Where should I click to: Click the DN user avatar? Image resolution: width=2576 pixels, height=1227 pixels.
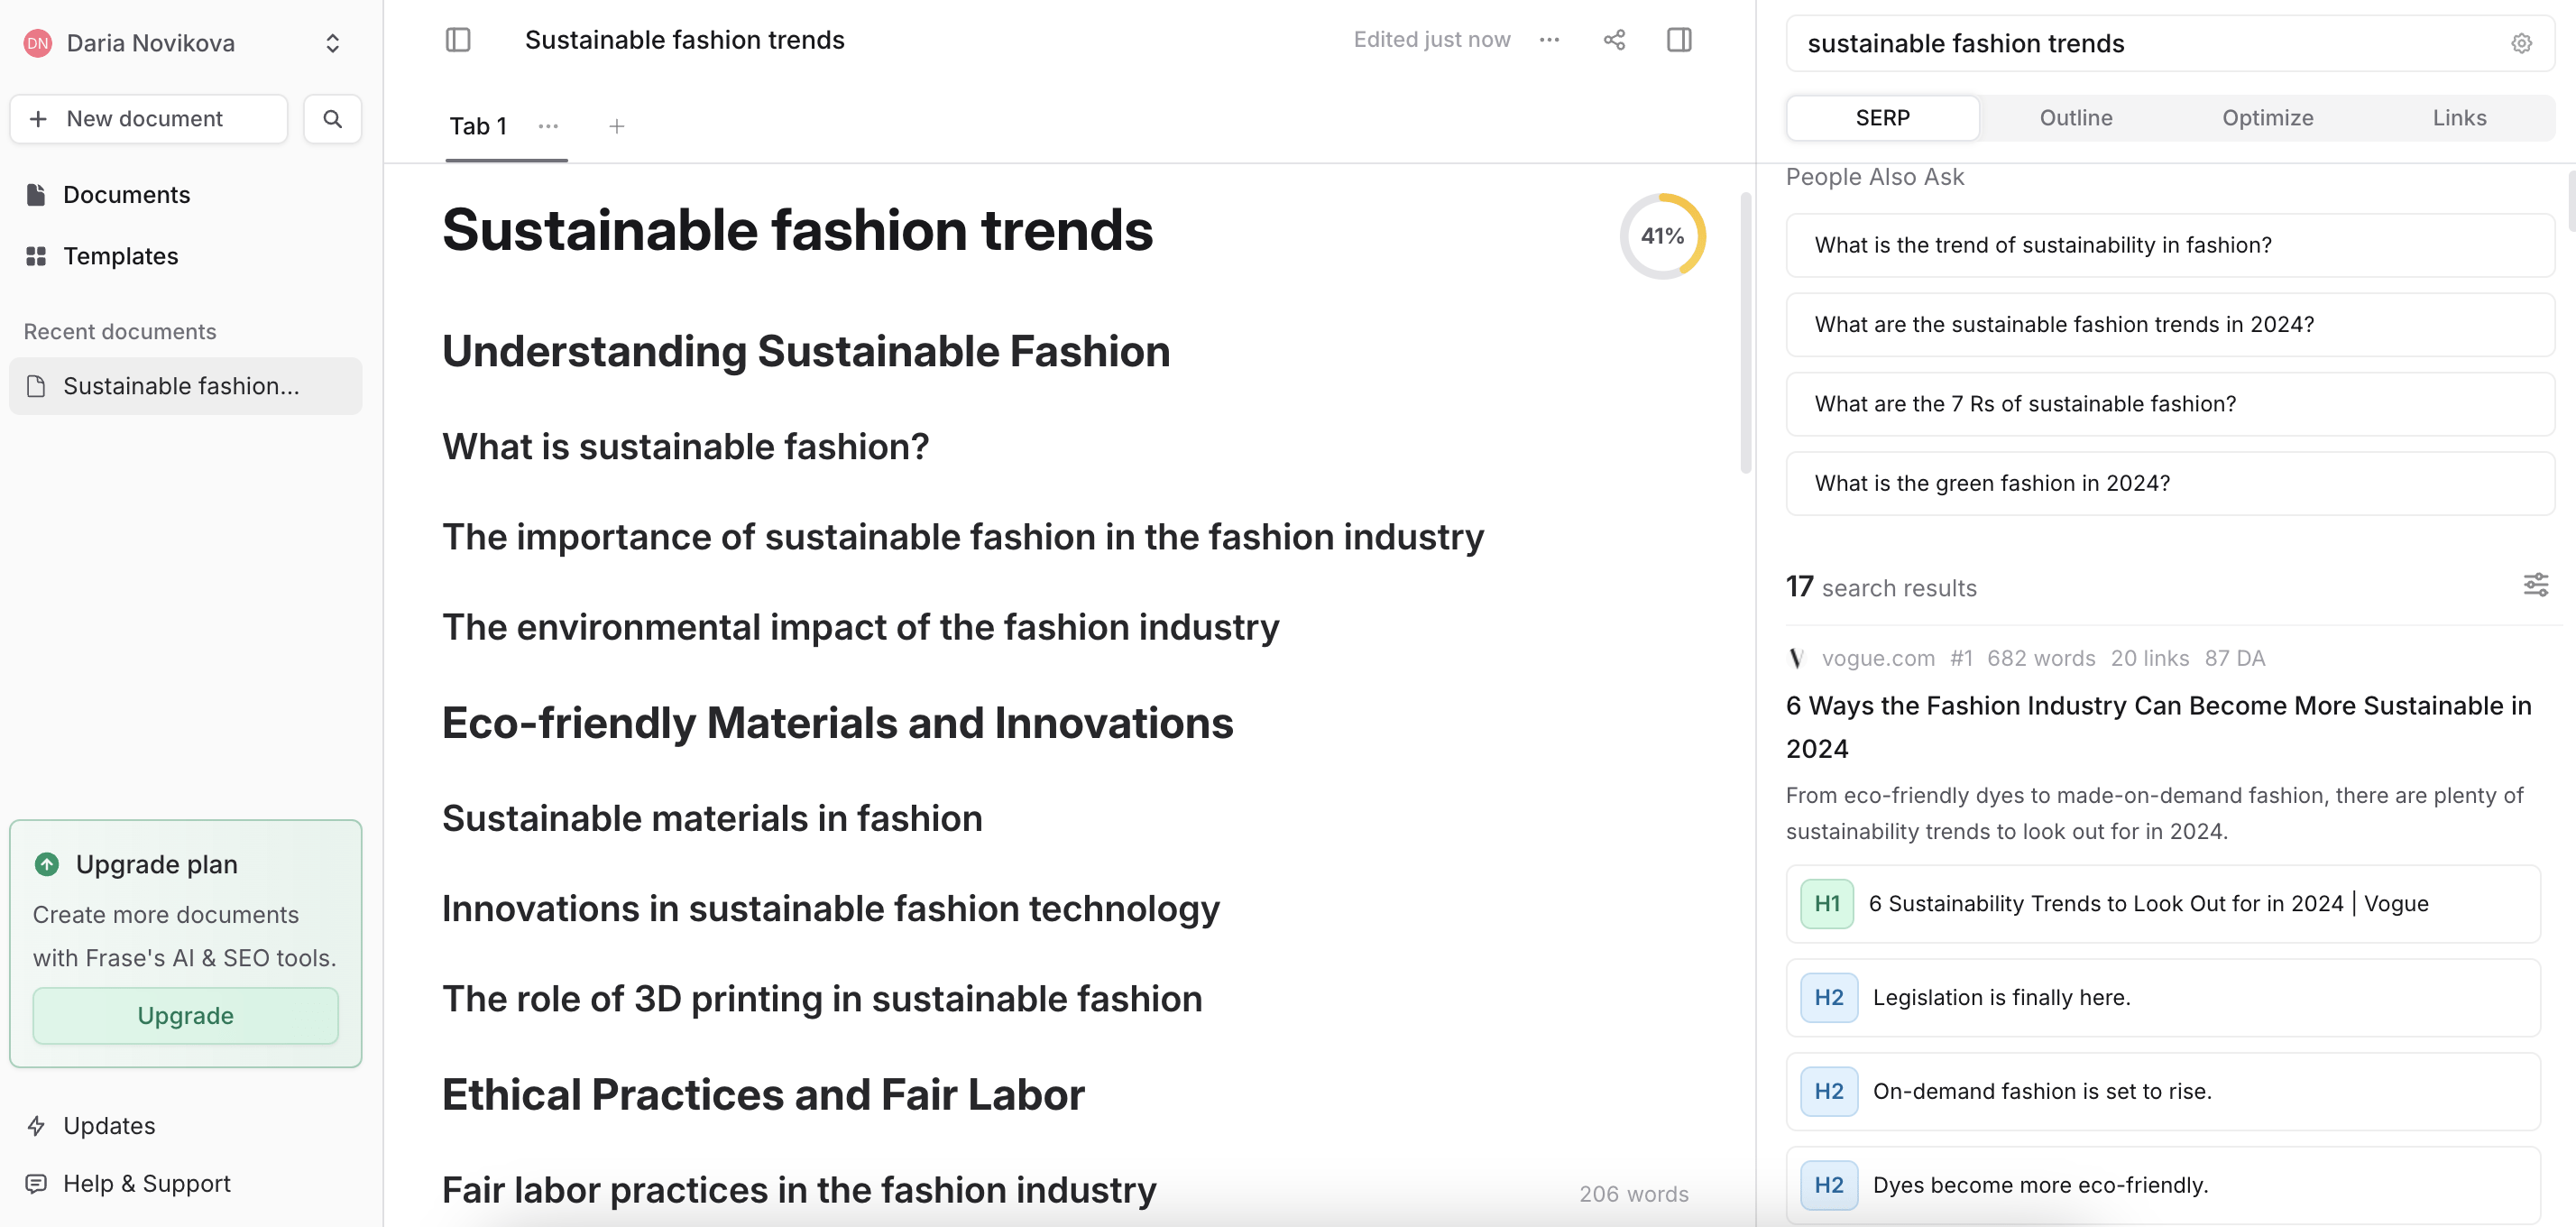38,43
